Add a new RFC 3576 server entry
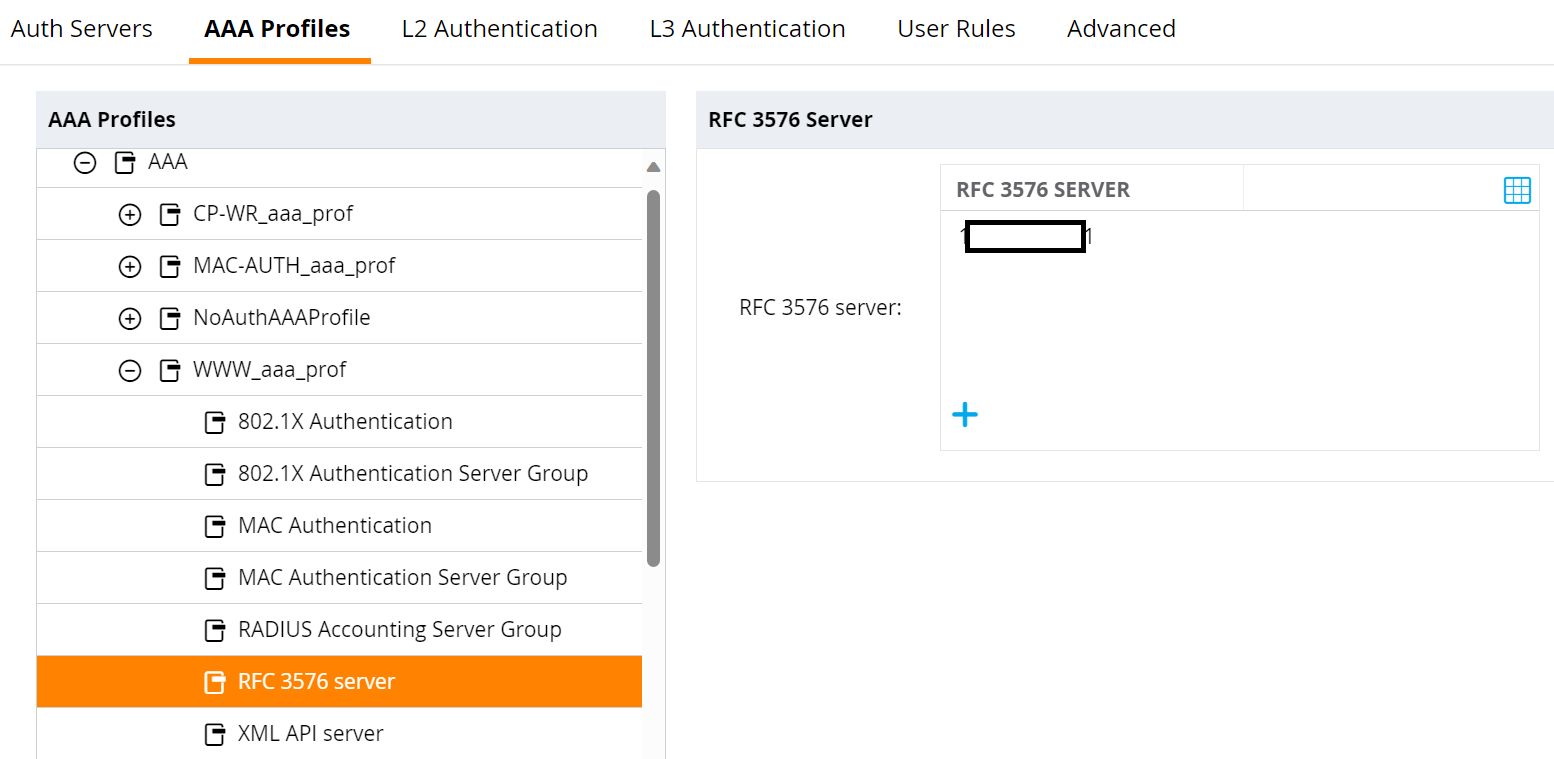1554x759 pixels. click(965, 414)
